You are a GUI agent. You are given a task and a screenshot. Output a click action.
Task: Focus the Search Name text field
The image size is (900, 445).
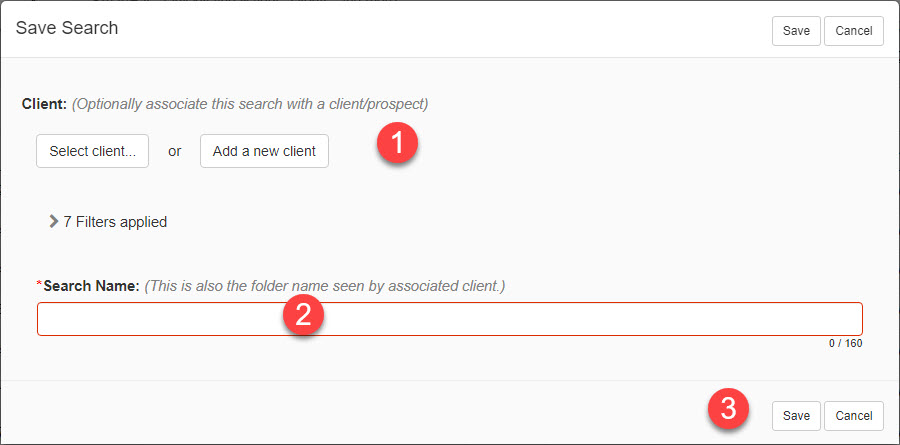[x=449, y=319]
